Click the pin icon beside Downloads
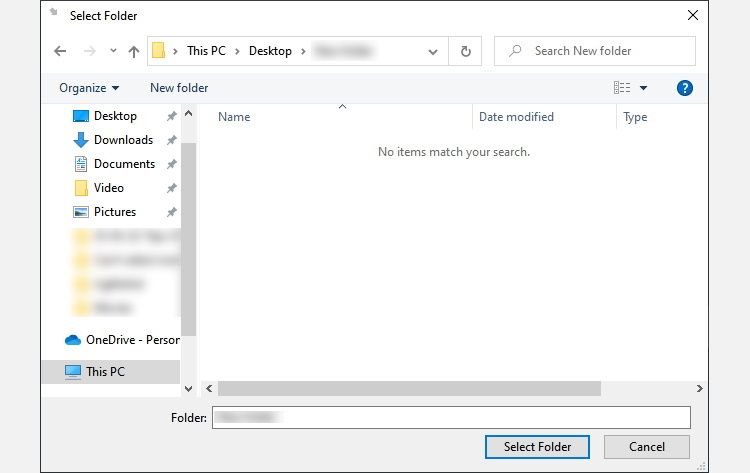This screenshot has height=473, width=750. [x=172, y=140]
